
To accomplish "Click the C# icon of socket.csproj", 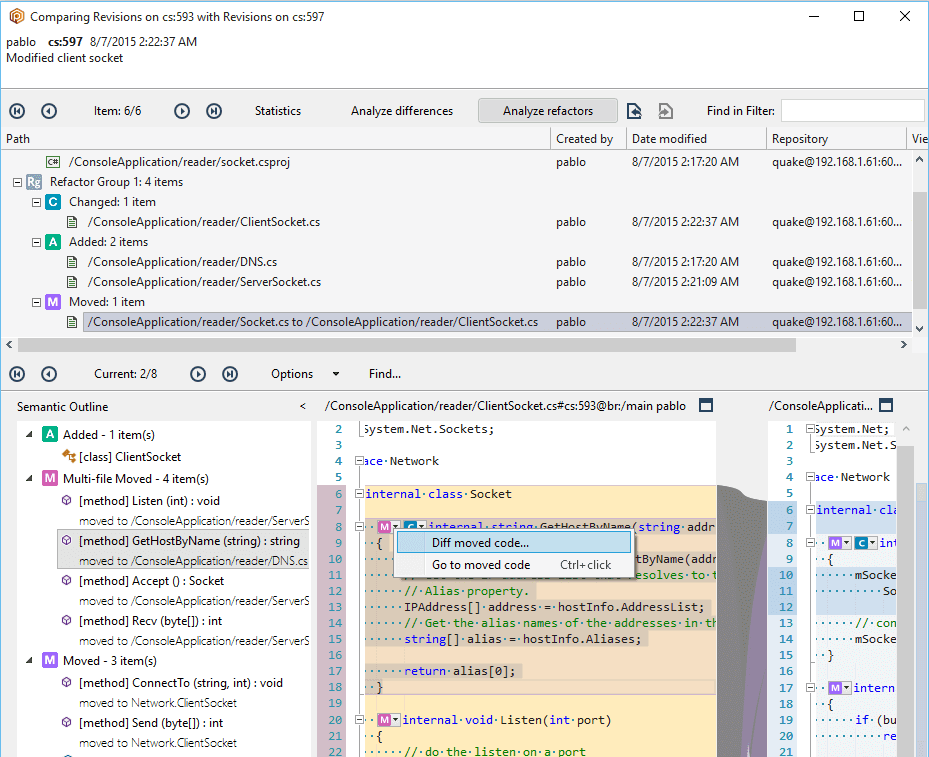I will pos(53,162).
